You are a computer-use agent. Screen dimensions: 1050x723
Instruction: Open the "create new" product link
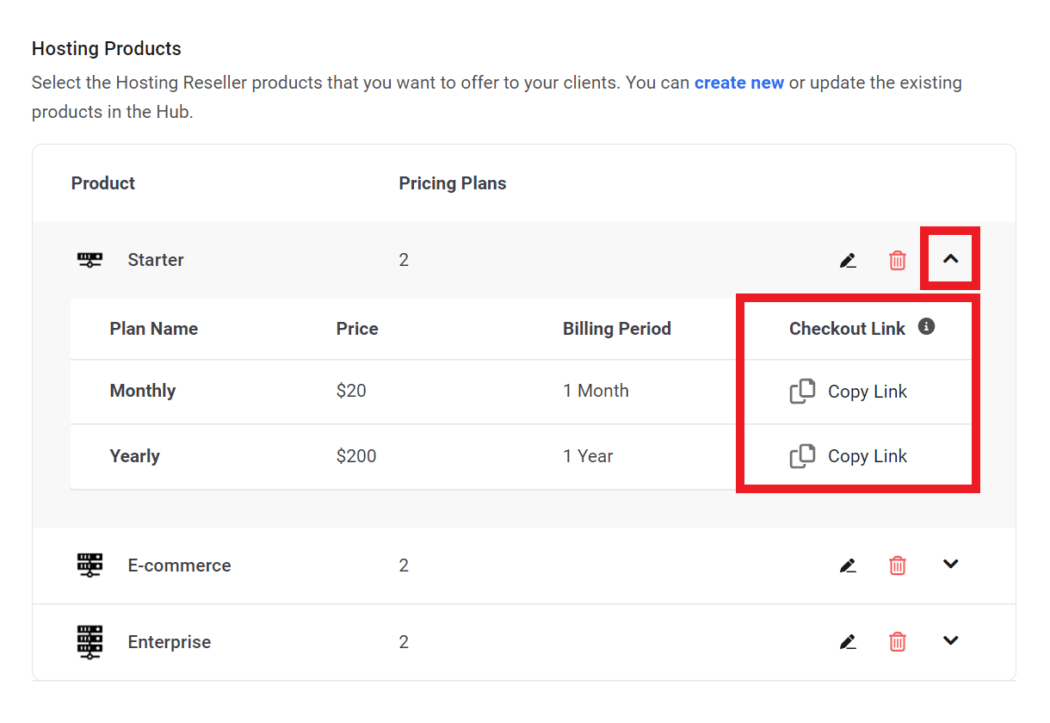pyautogui.click(x=739, y=83)
